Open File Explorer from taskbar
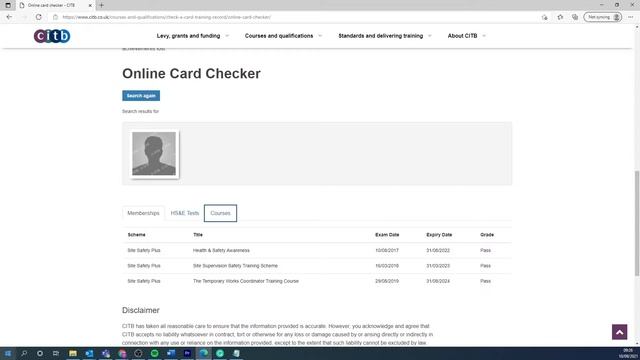The width and height of the screenshot is (640, 360). pyautogui.click(x=73, y=353)
